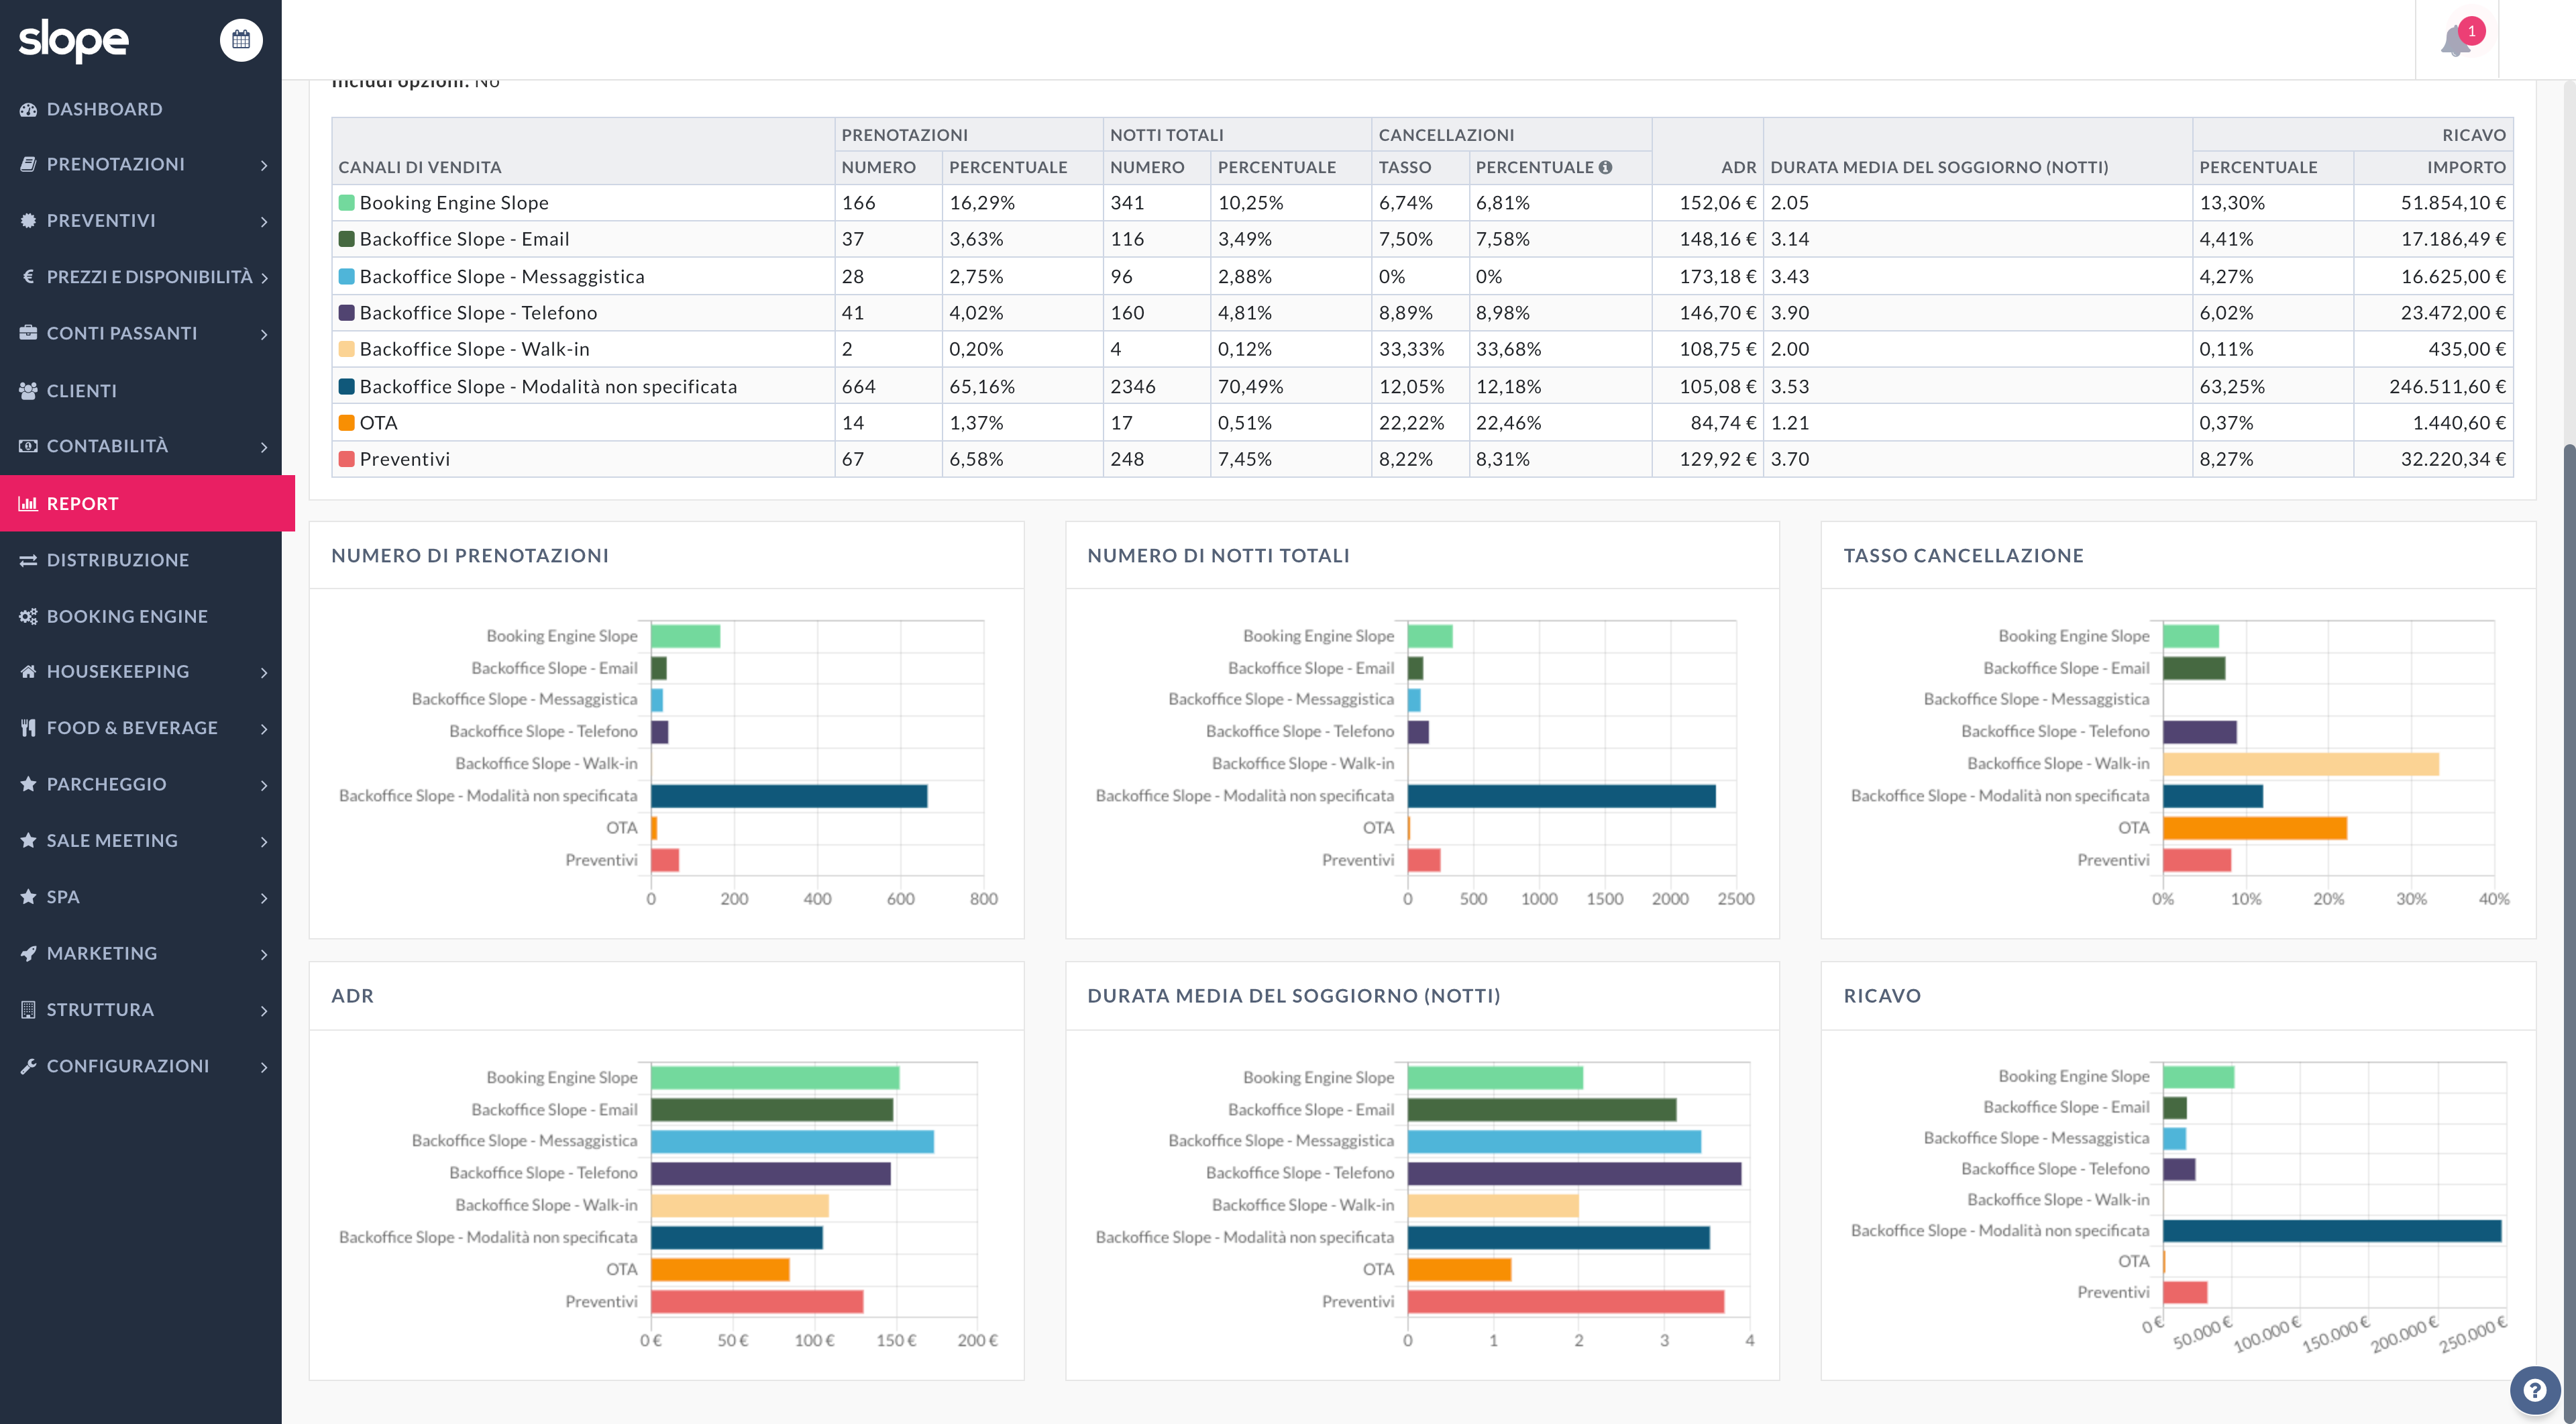This screenshot has height=1424, width=2576.
Task: Click the OTA bar in Tasso Cancellazione chart
Action: pos(2254,828)
